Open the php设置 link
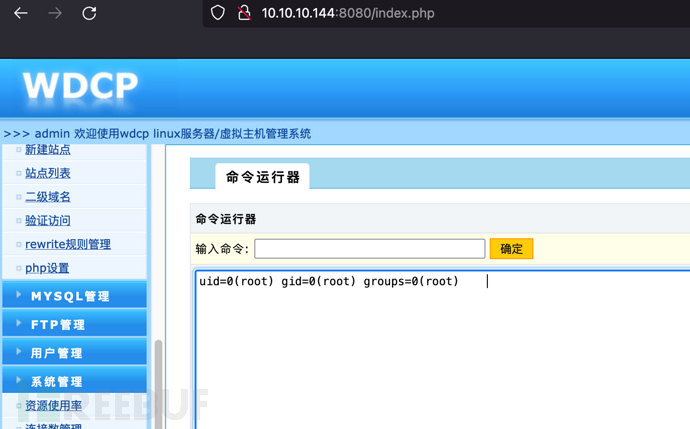Viewport: 690px width, 429px height. (x=47, y=268)
